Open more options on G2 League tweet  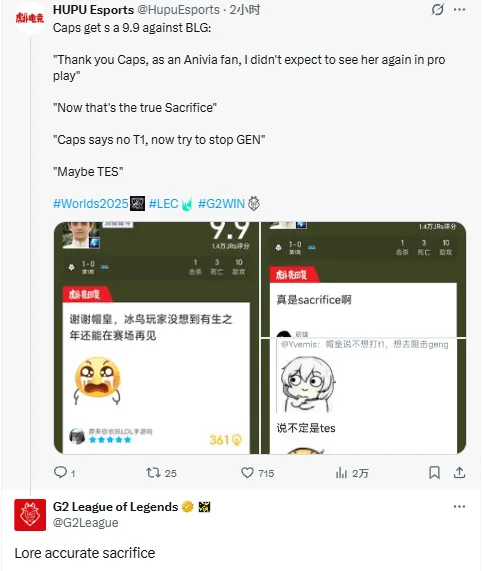click(459, 507)
